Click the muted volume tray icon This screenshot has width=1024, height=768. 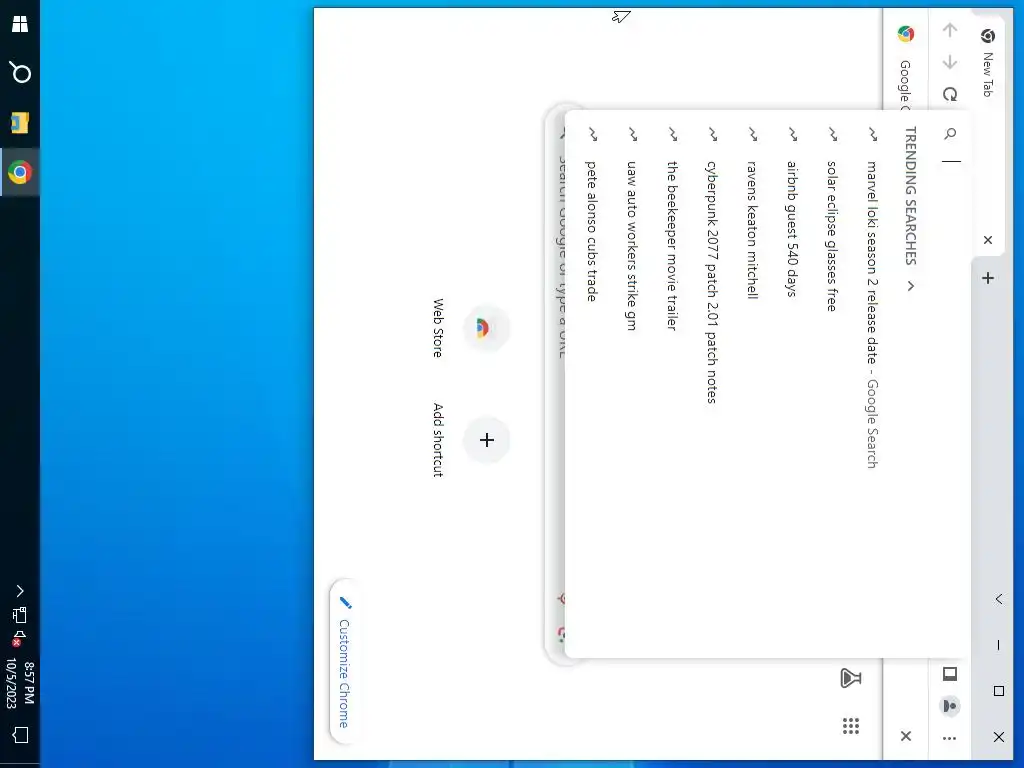[19, 637]
